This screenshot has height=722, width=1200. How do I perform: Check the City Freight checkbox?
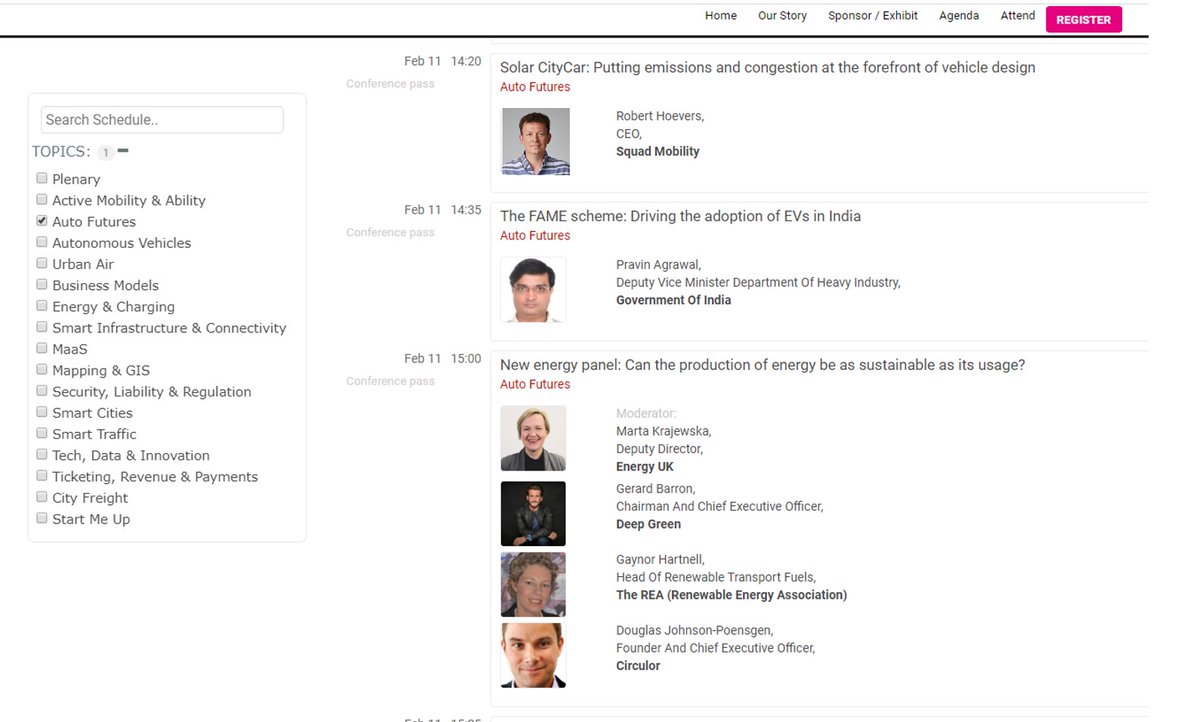click(x=42, y=496)
